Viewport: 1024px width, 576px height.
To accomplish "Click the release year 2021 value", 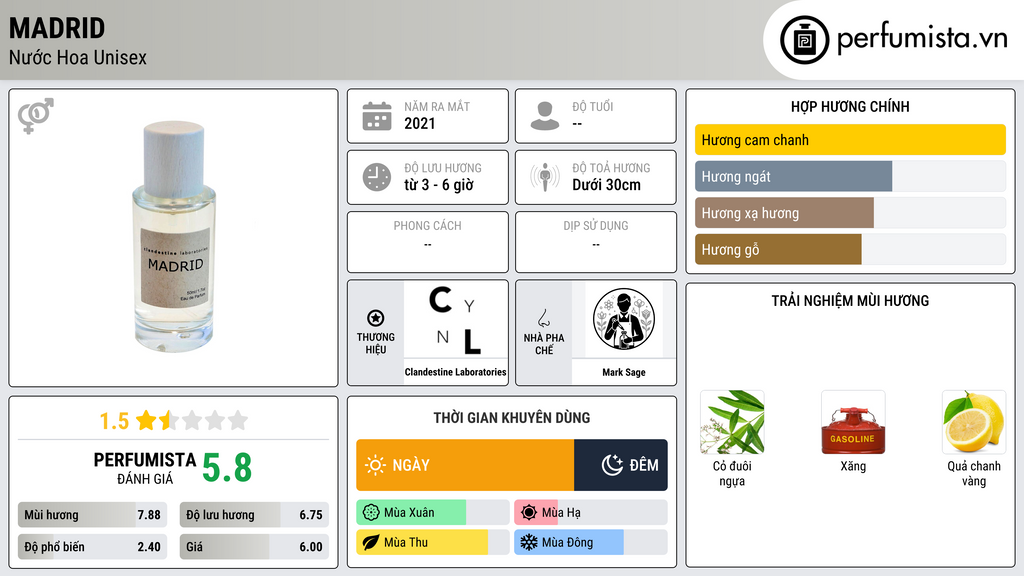I will tap(419, 123).
